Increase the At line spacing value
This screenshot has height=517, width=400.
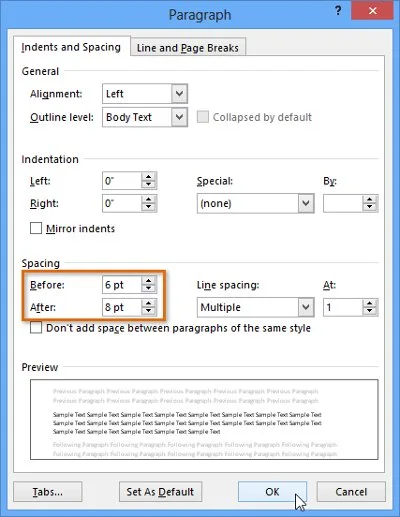tap(369, 303)
